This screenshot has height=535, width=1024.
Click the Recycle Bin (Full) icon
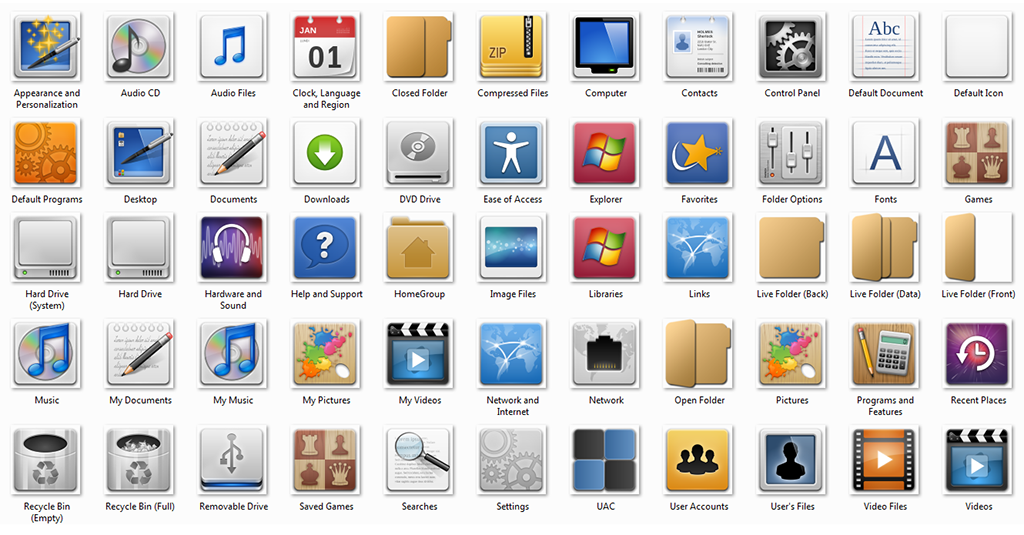(140, 460)
